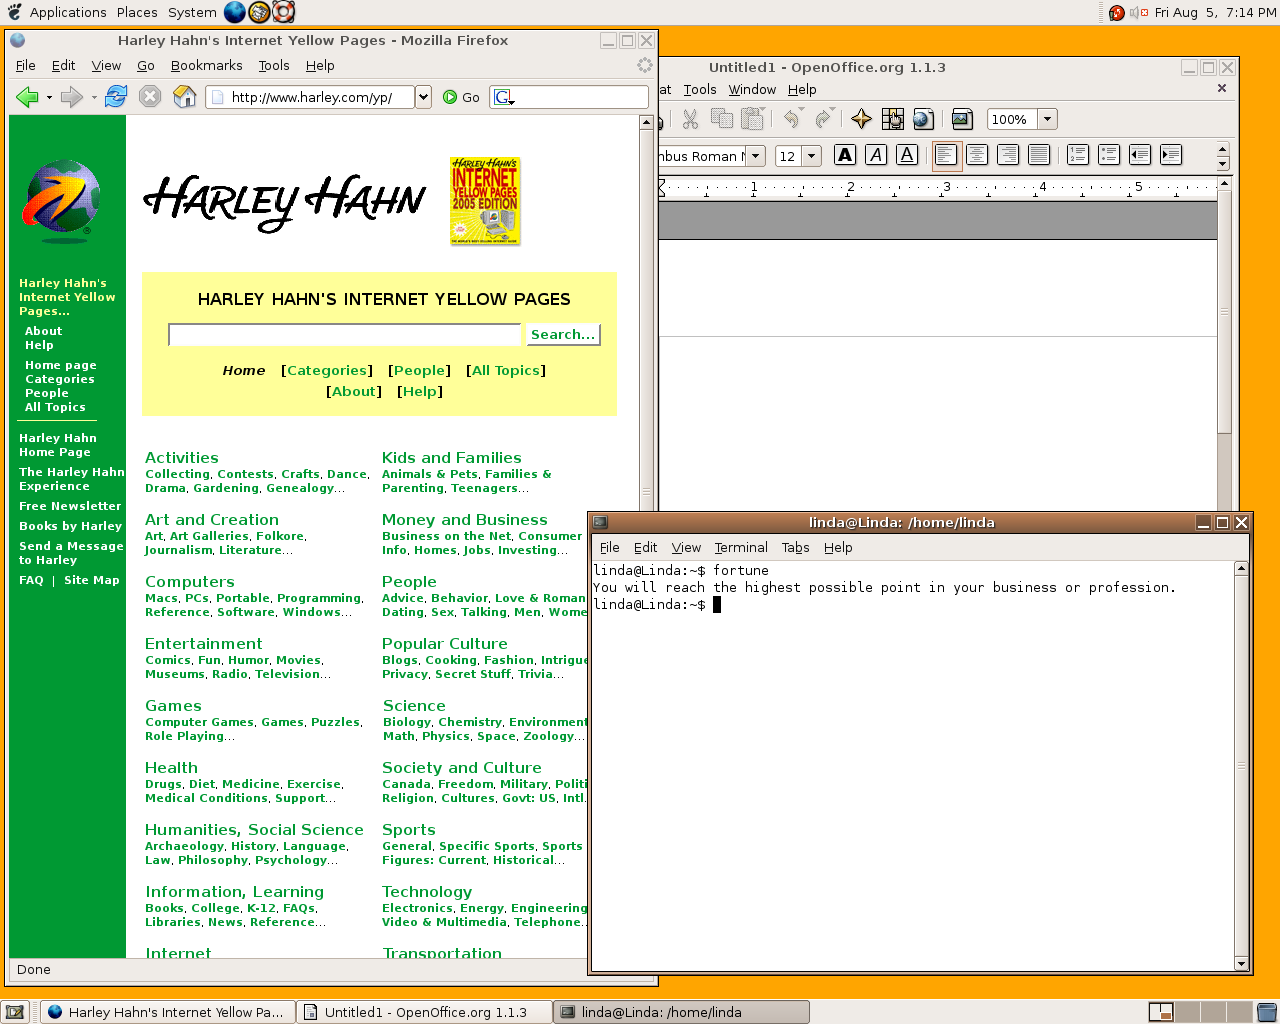Click the Firefox URL address field

coord(311,97)
